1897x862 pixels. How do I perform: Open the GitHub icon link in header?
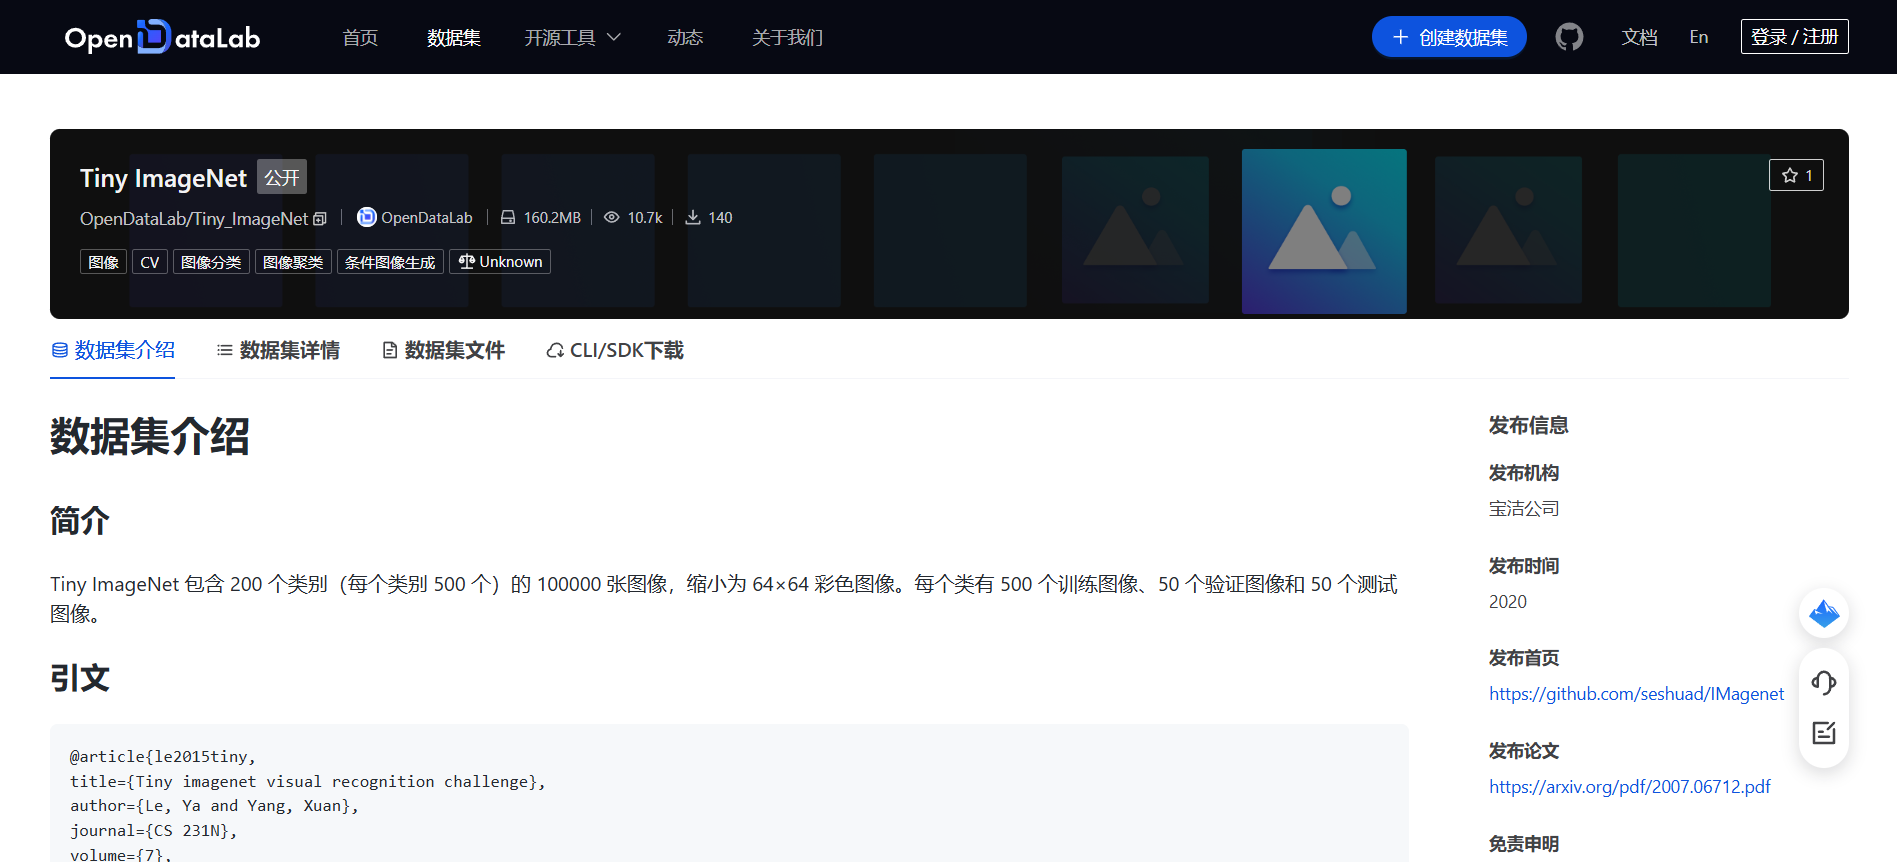(x=1569, y=37)
